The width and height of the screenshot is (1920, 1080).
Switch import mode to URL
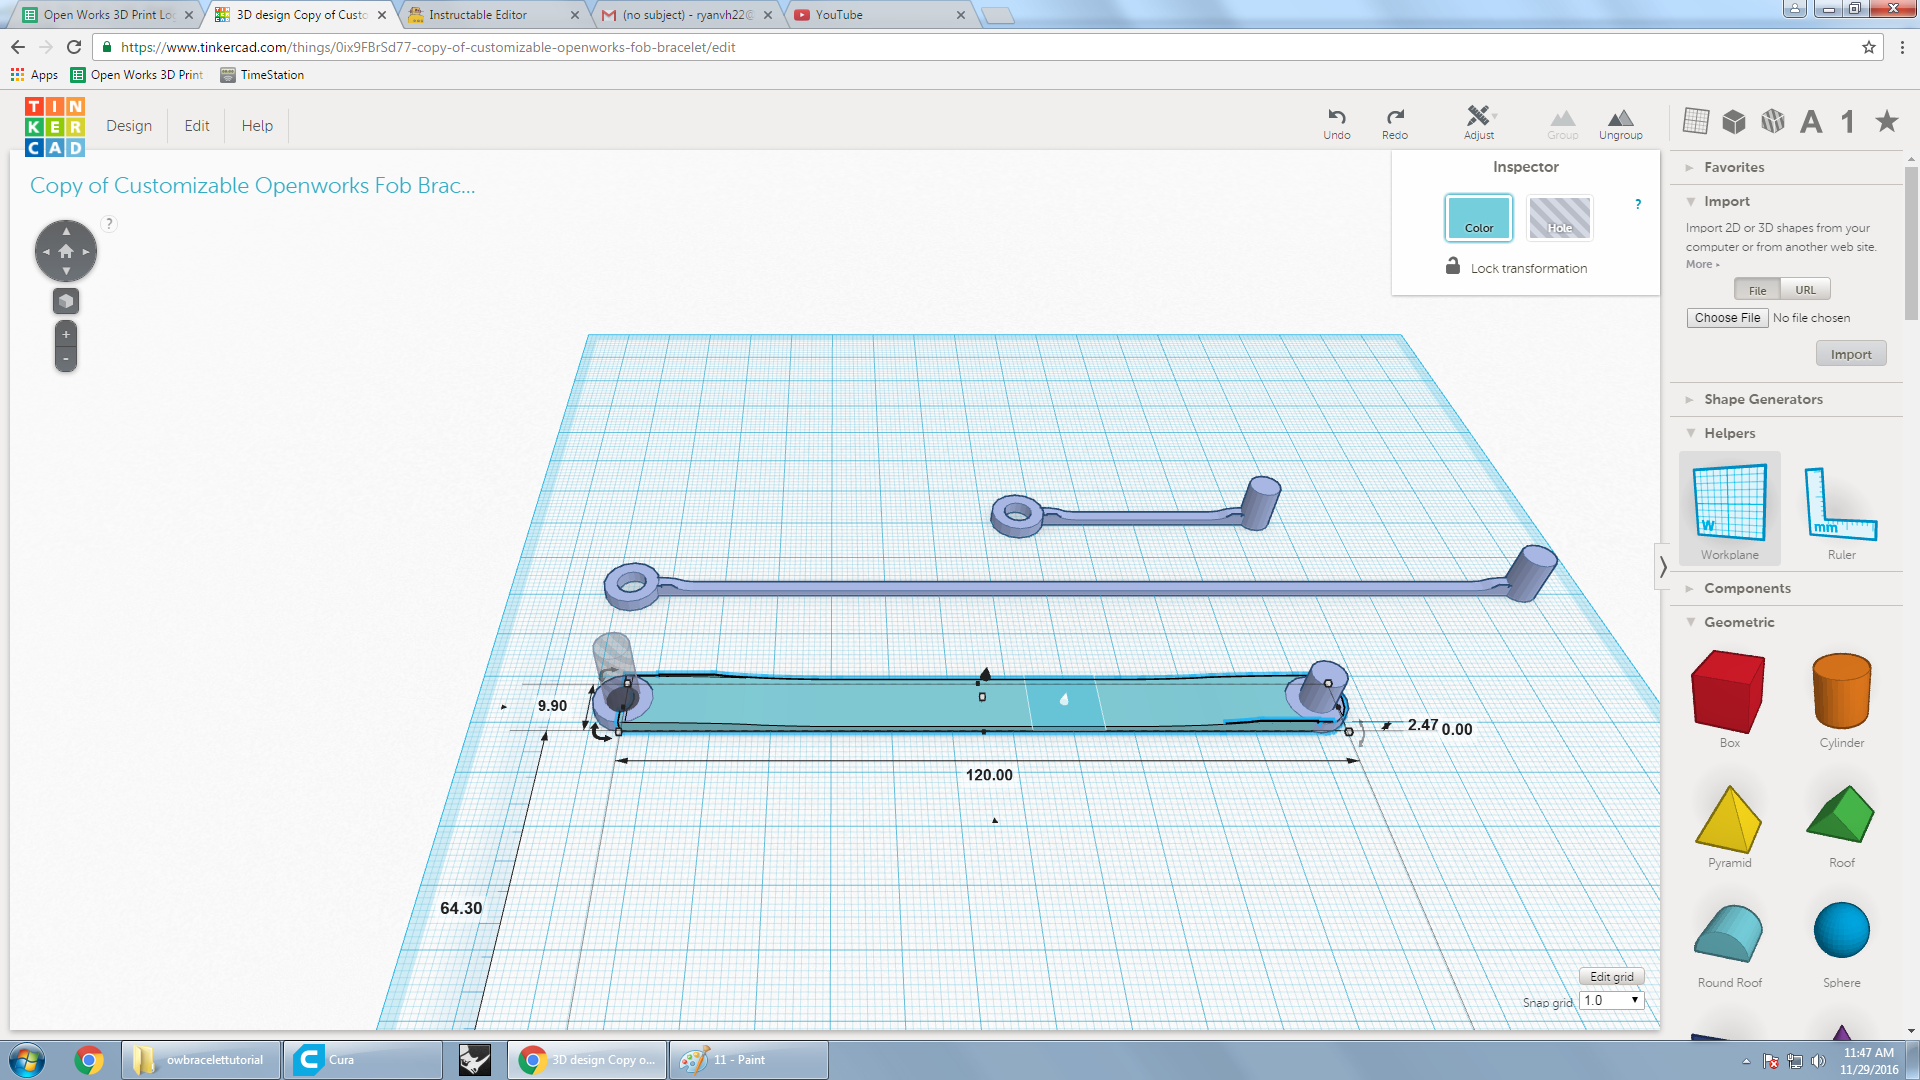1805,290
